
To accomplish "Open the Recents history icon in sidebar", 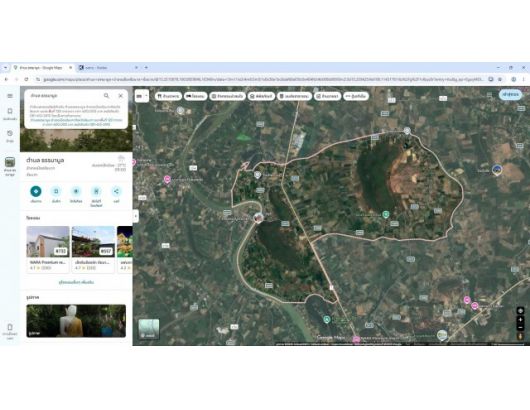I will [10, 133].
